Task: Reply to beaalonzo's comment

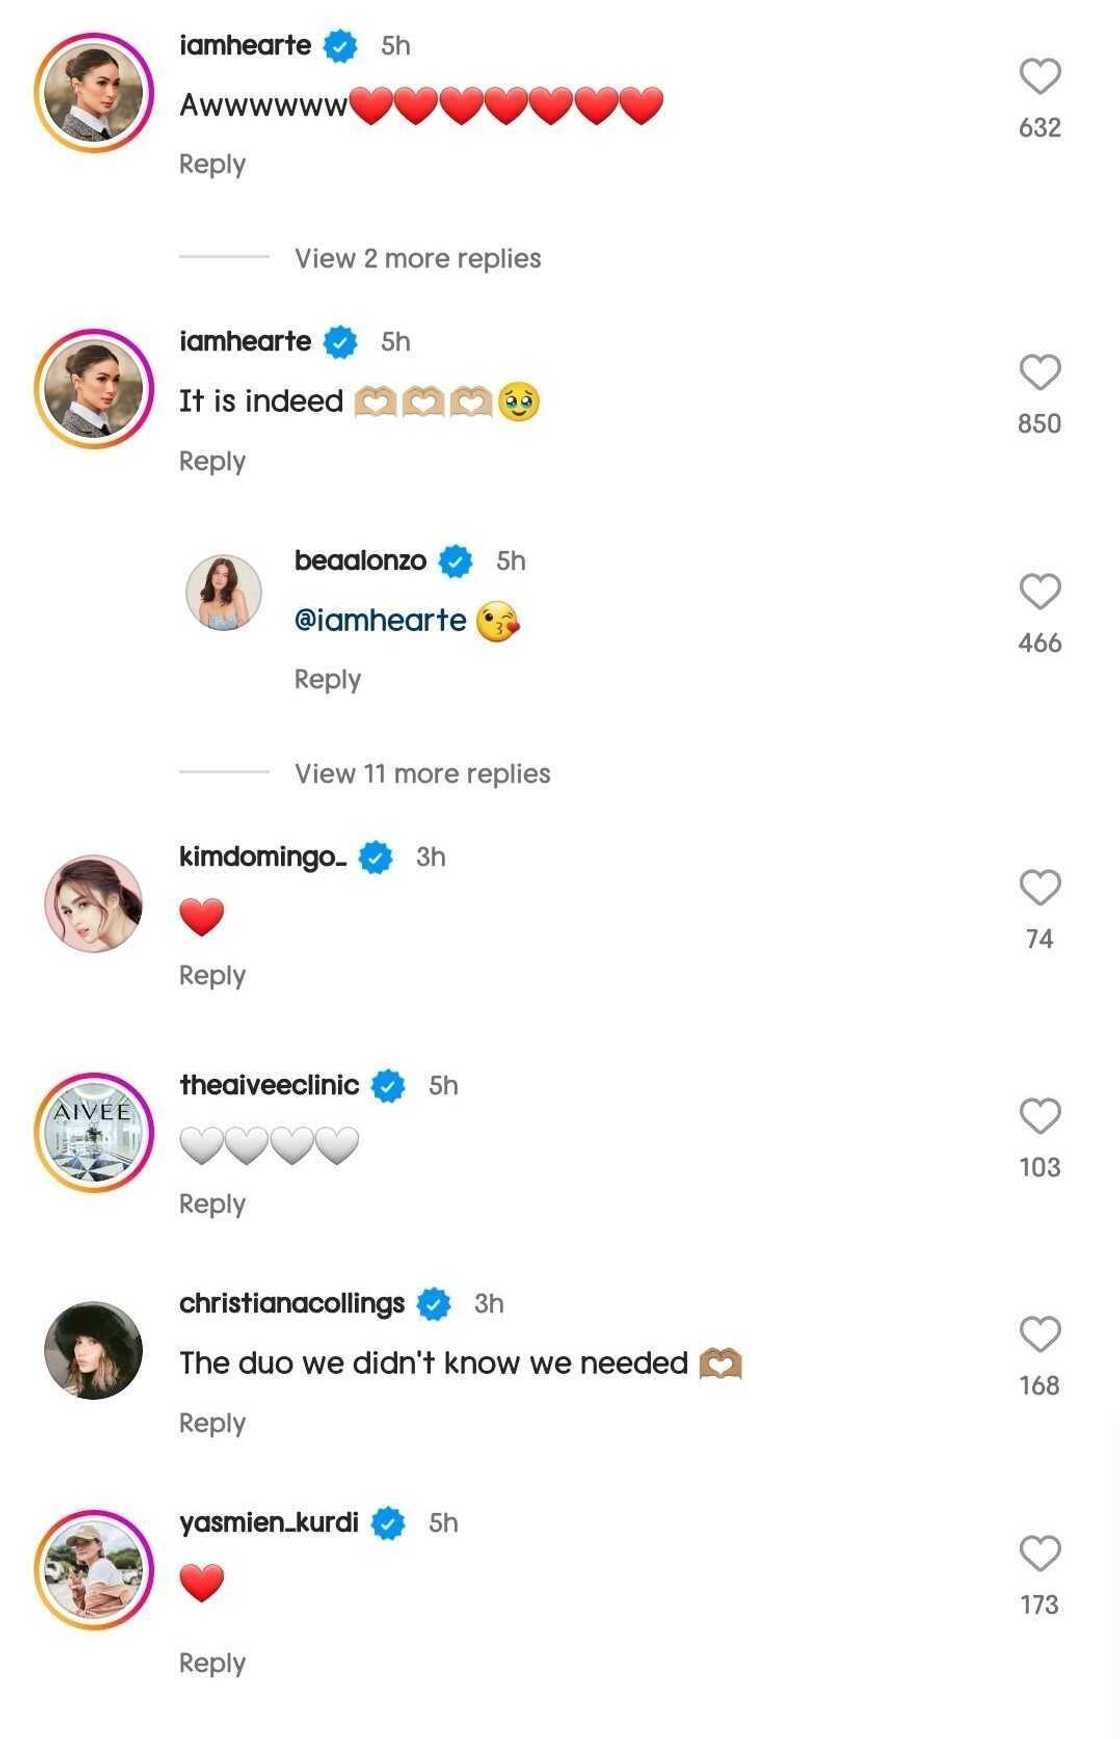Action: (x=327, y=680)
